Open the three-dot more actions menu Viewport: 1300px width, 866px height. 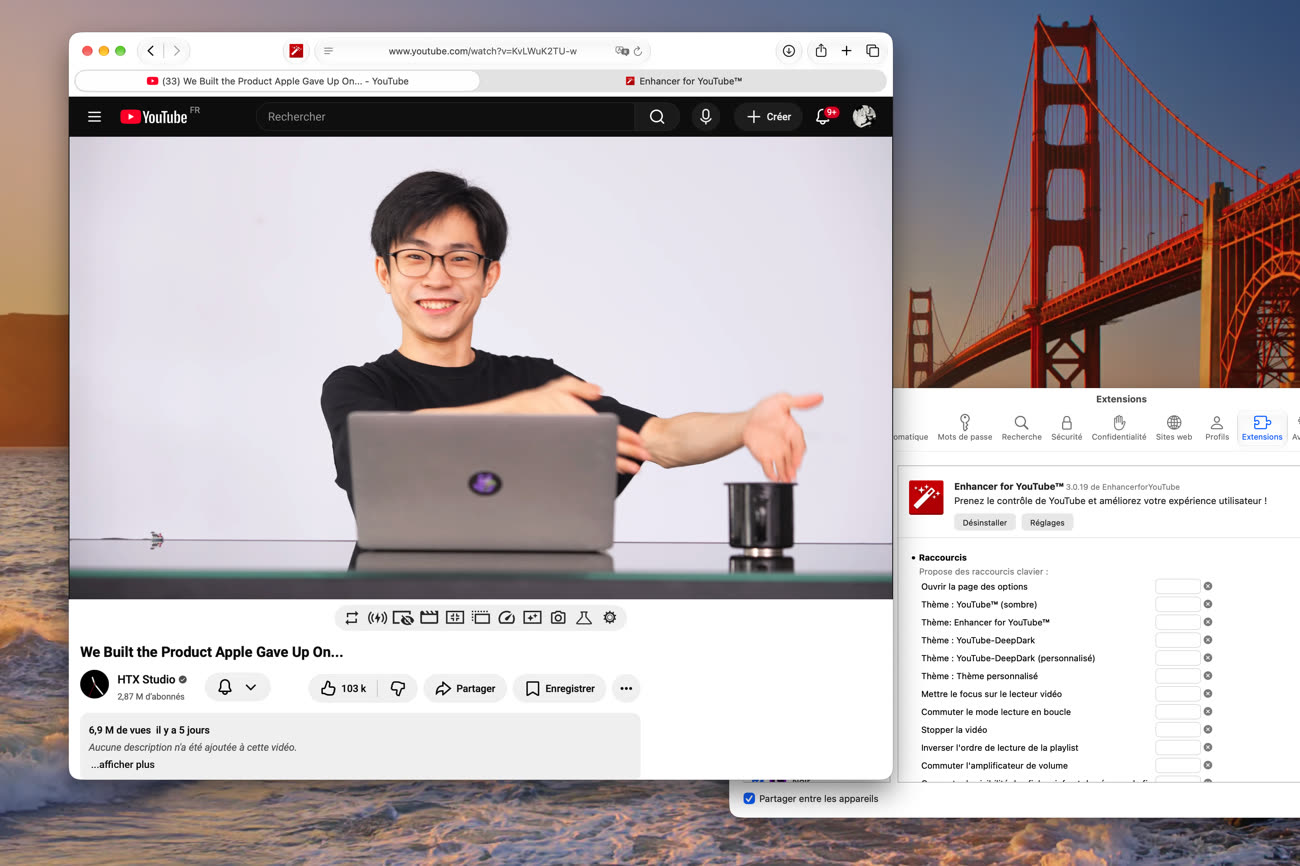pos(626,688)
